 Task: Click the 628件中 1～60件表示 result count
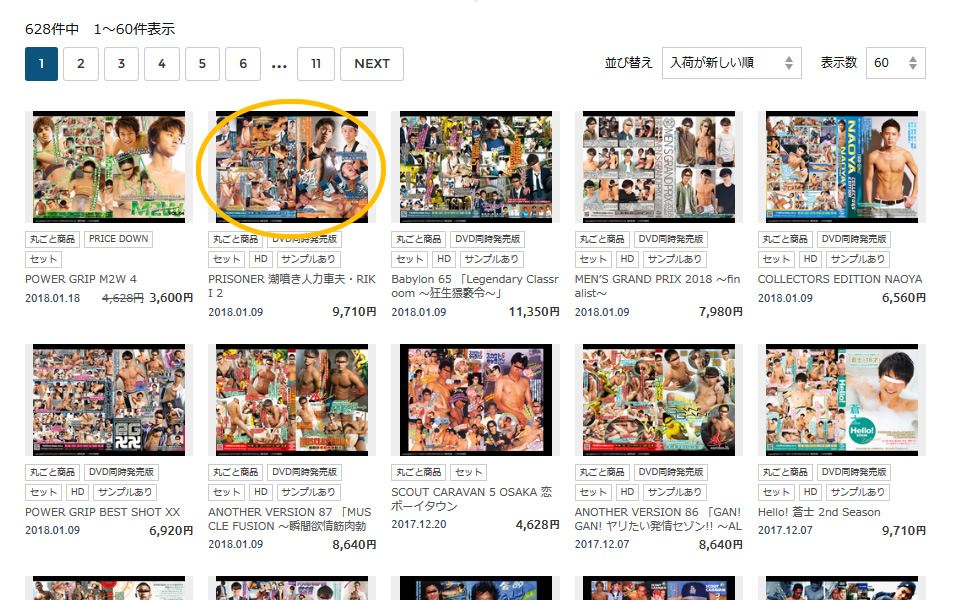pyautogui.click(x=100, y=29)
